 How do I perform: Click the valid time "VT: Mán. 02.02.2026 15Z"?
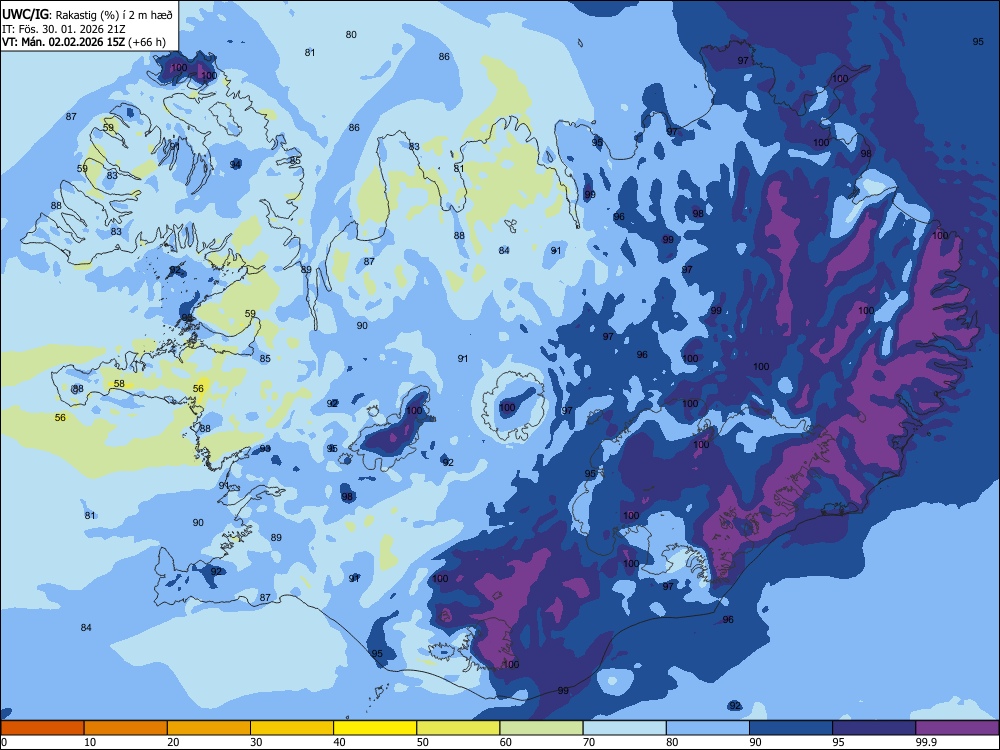pyautogui.click(x=64, y=42)
